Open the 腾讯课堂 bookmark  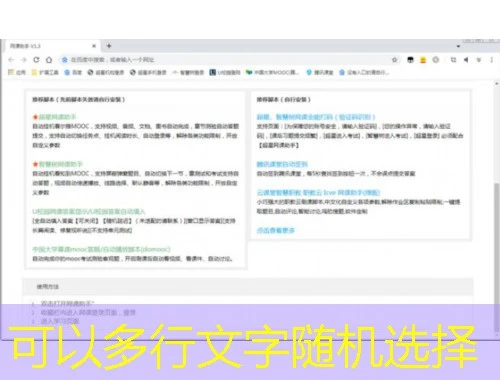point(320,72)
